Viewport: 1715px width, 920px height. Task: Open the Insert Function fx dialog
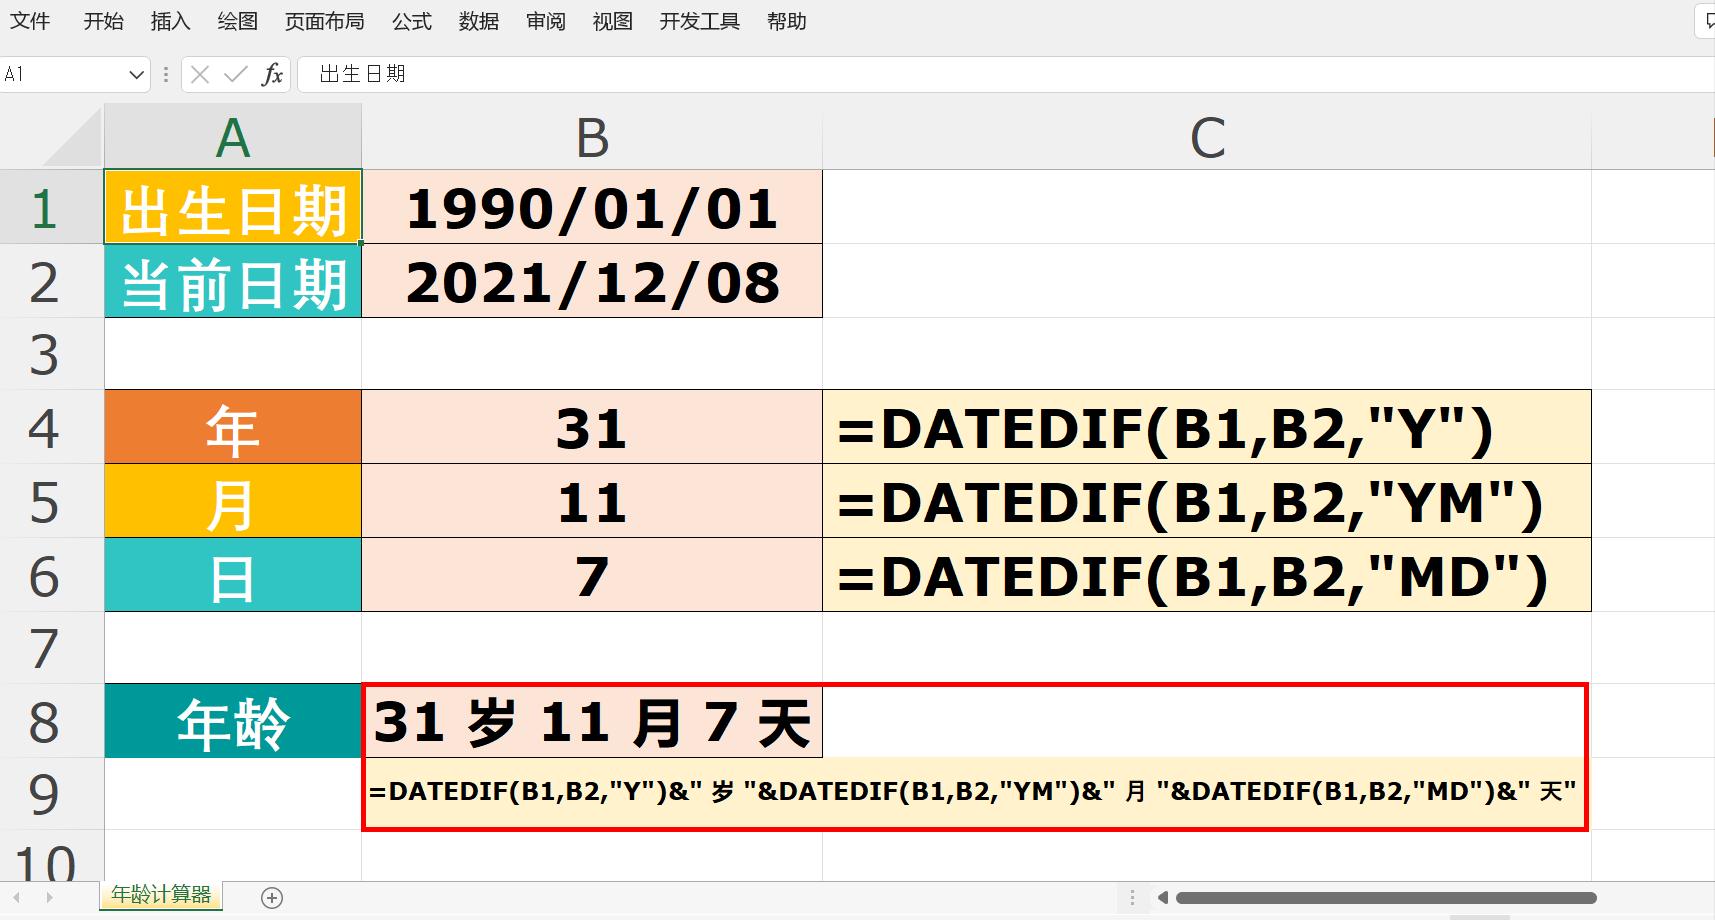[x=270, y=74]
